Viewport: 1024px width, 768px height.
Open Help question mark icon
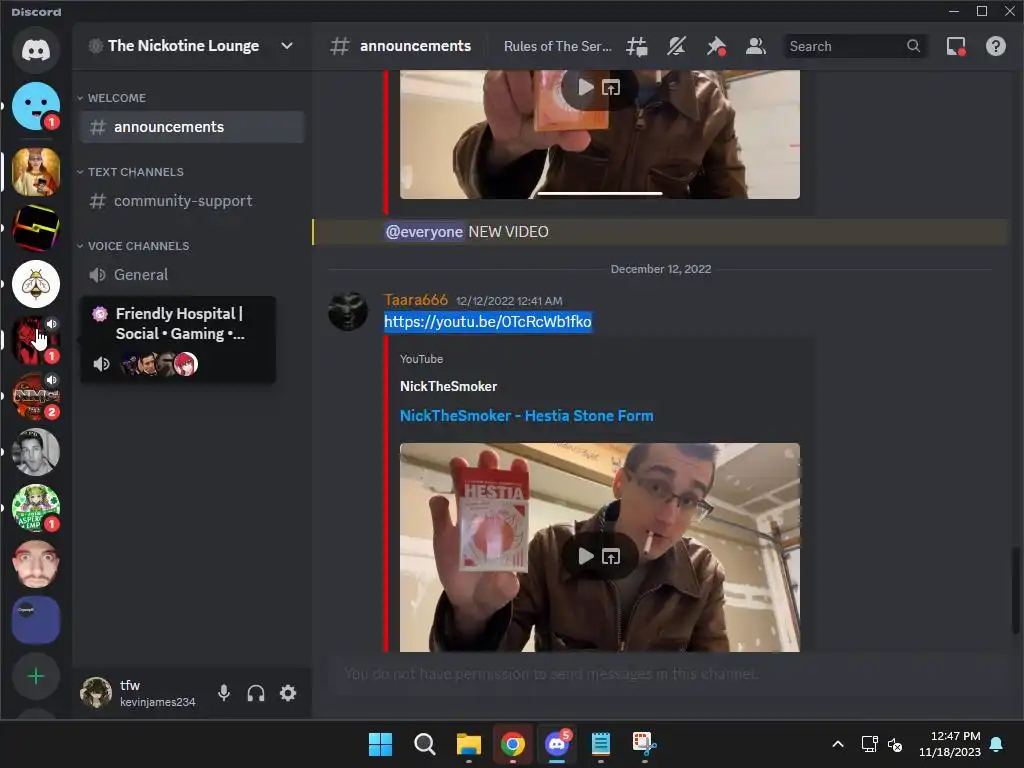pos(996,46)
